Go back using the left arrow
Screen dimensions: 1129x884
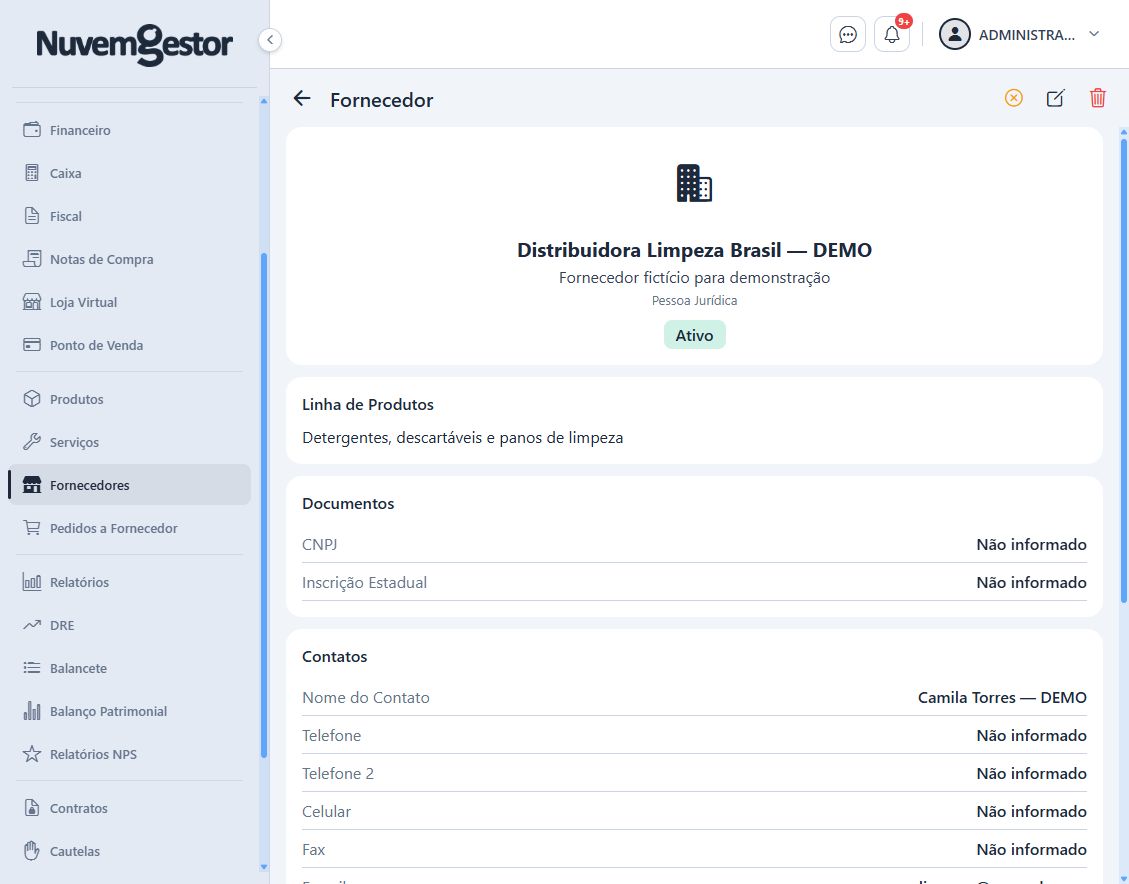(x=302, y=99)
